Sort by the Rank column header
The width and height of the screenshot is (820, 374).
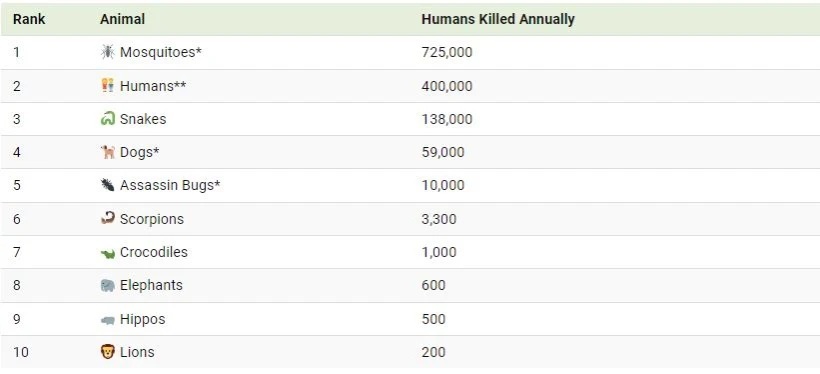tap(29, 19)
